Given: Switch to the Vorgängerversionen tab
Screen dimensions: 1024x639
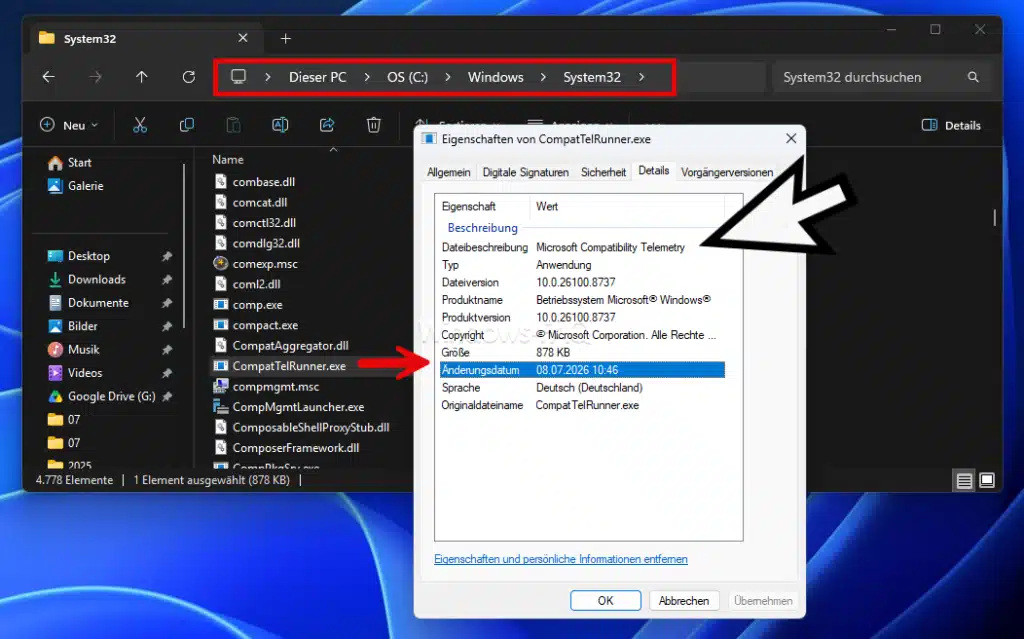Looking at the screenshot, I should (727, 172).
